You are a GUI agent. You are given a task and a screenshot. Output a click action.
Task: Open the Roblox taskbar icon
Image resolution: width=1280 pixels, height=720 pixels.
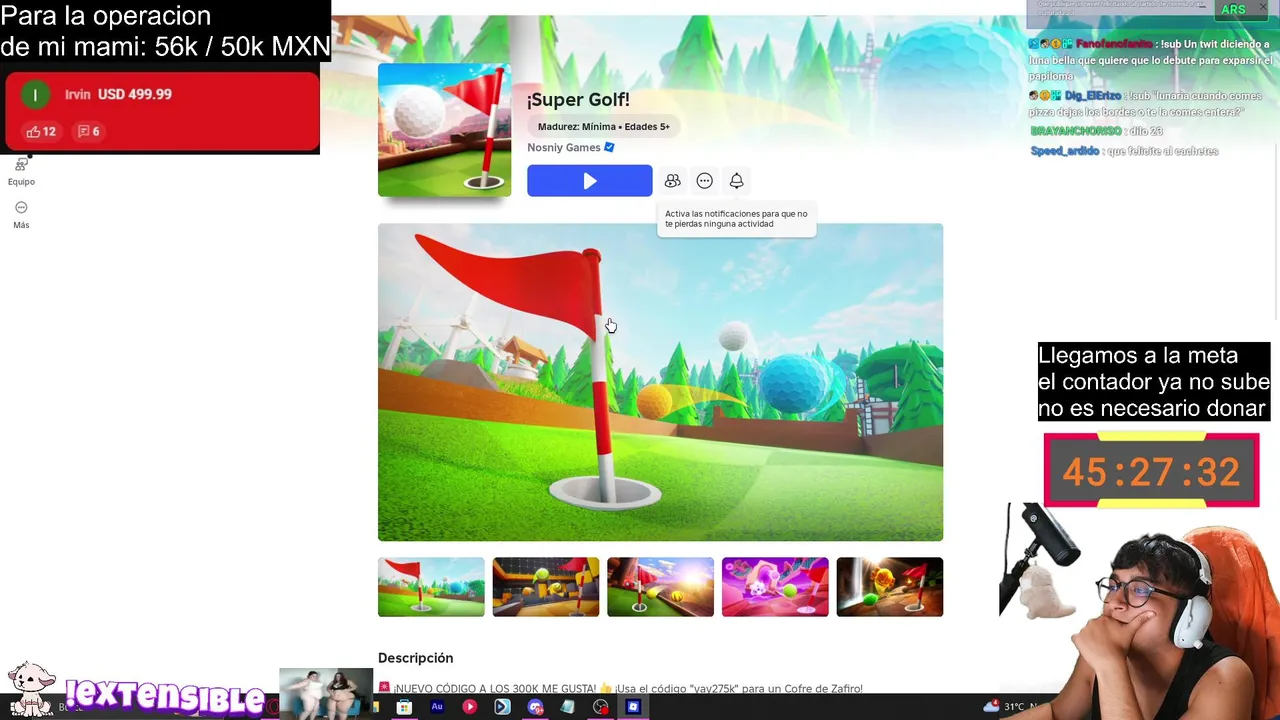tap(633, 707)
